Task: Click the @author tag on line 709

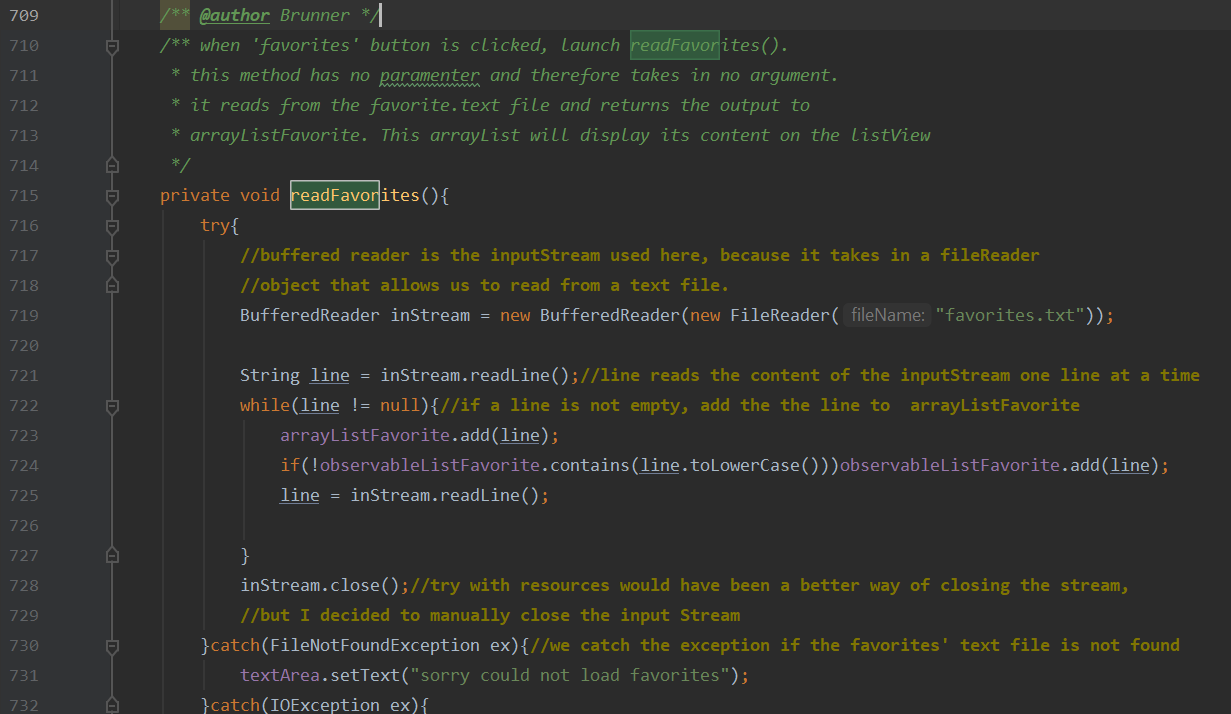Action: (x=235, y=15)
